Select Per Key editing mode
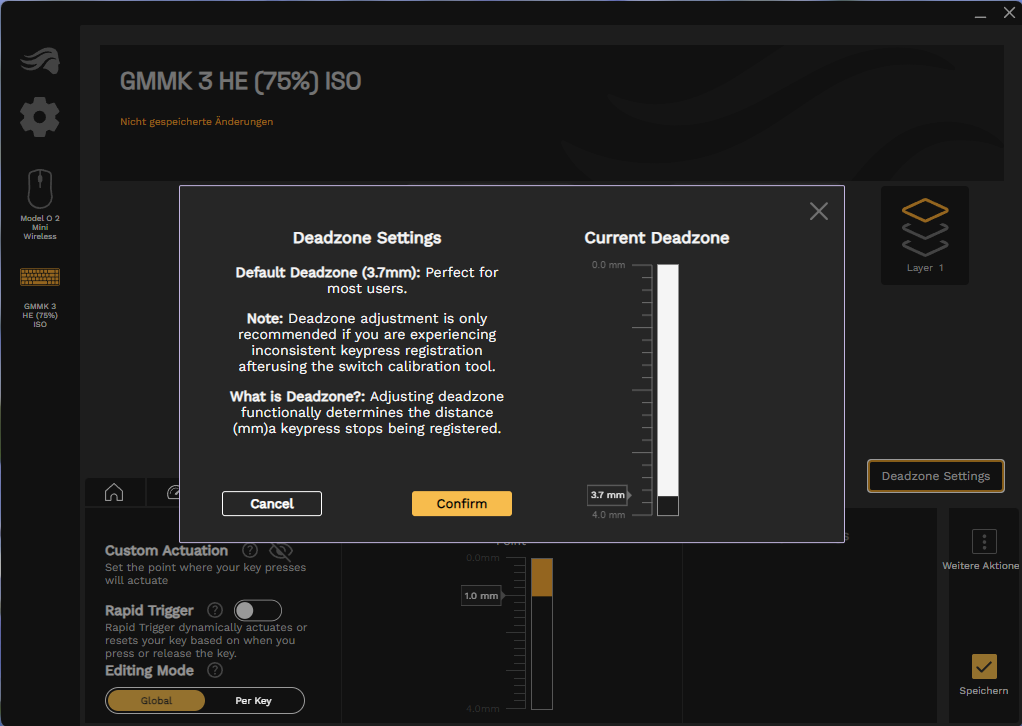This screenshot has height=726, width=1022. pyautogui.click(x=253, y=701)
